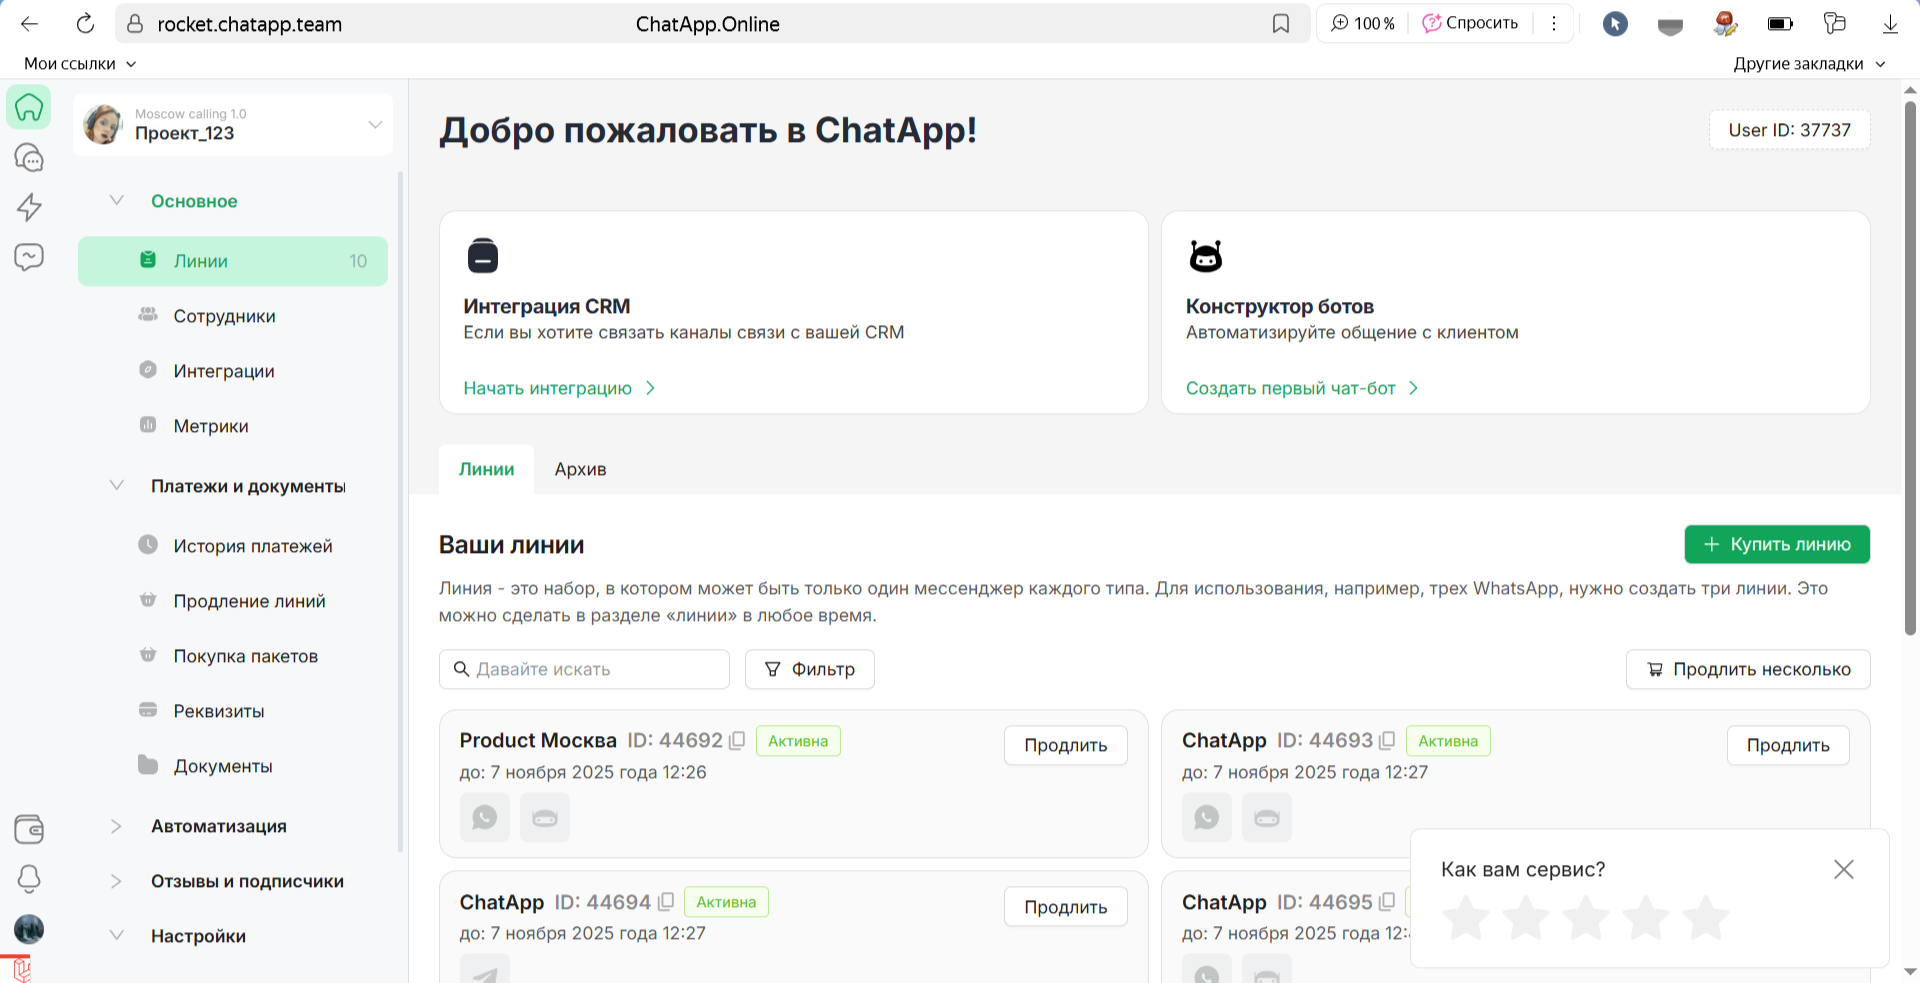Rate the service with the first star
Image resolution: width=1920 pixels, height=983 pixels.
[x=1466, y=918]
